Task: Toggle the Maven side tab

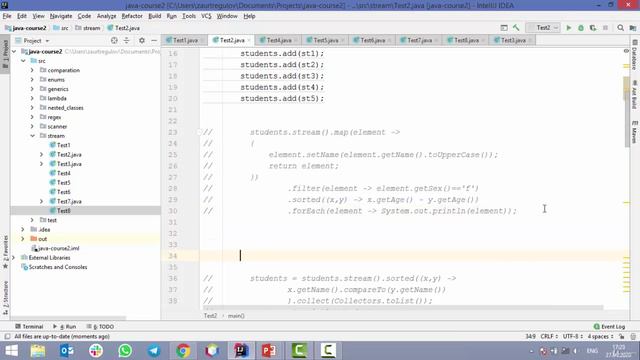Action: pyautogui.click(x=635, y=132)
